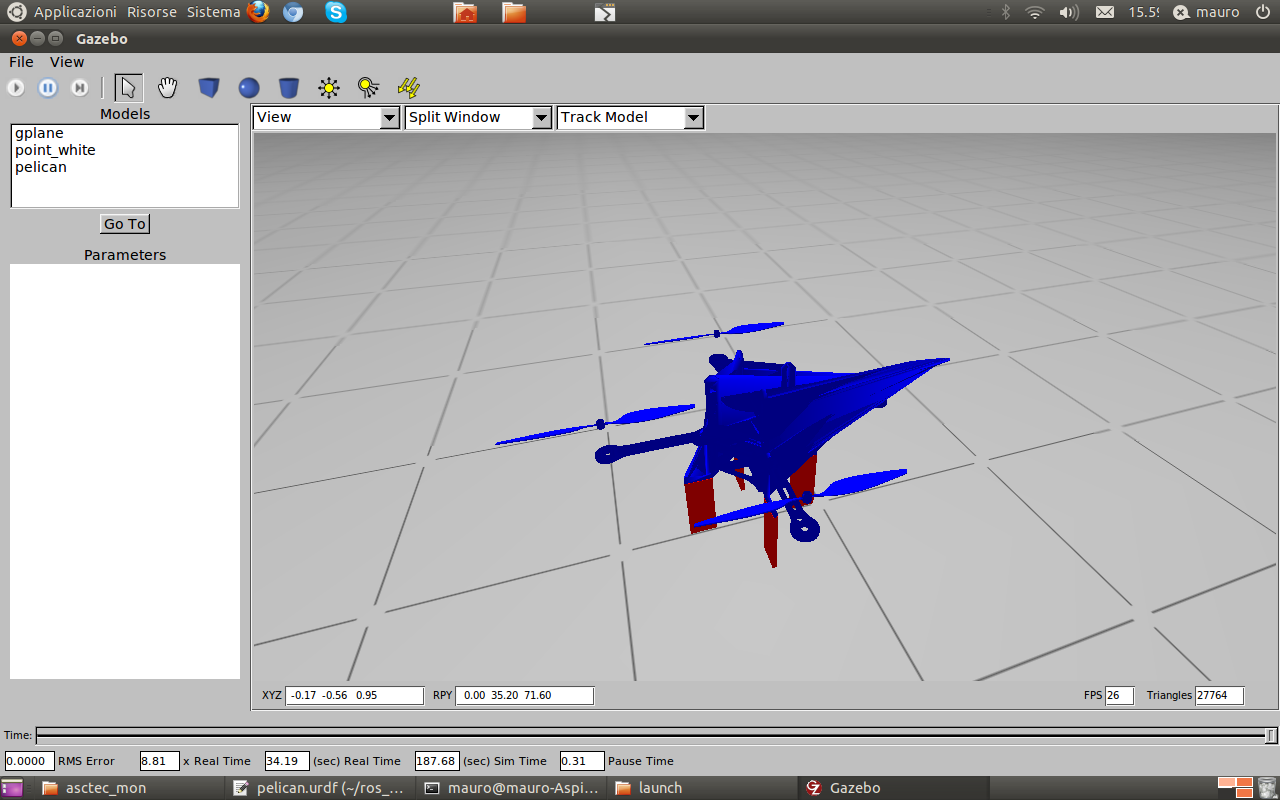Pause the simulation
Viewport: 1280px width, 800px height.
click(x=48, y=88)
